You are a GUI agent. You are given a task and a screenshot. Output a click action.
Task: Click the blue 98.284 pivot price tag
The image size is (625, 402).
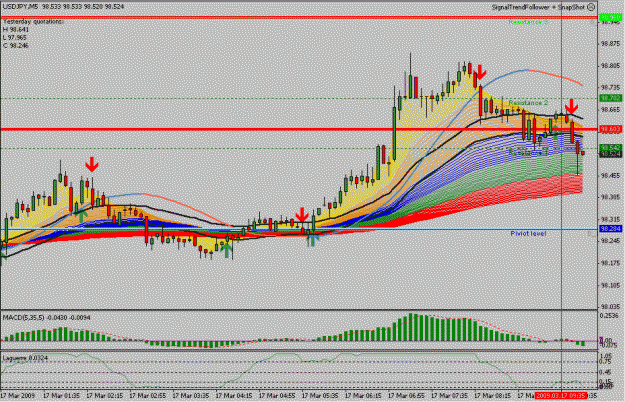click(x=610, y=229)
